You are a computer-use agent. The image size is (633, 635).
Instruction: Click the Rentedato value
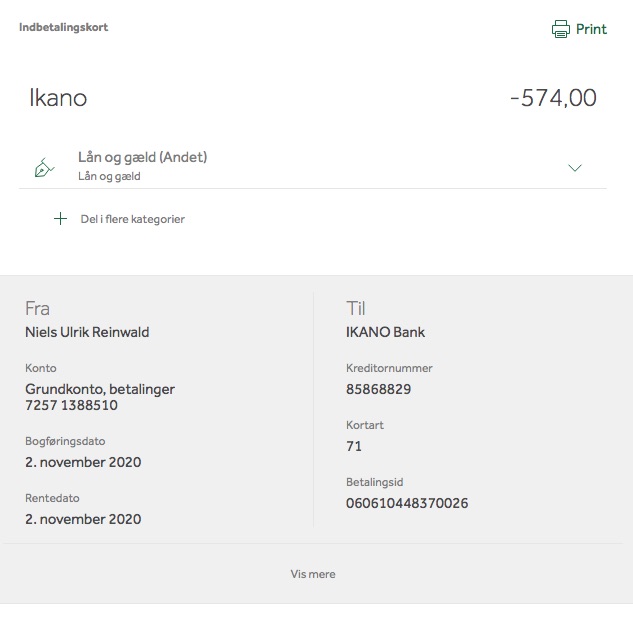83,519
